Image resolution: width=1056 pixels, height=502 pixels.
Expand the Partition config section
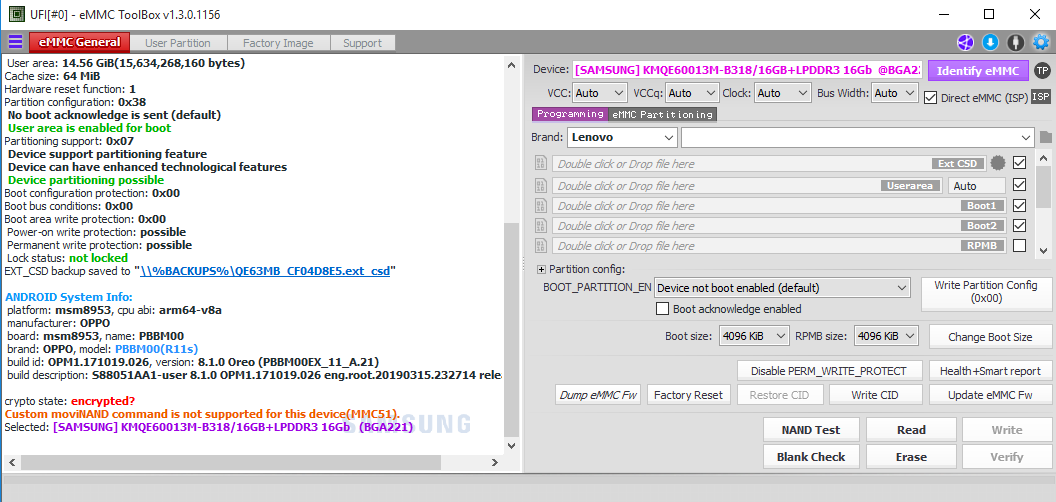(x=542, y=269)
